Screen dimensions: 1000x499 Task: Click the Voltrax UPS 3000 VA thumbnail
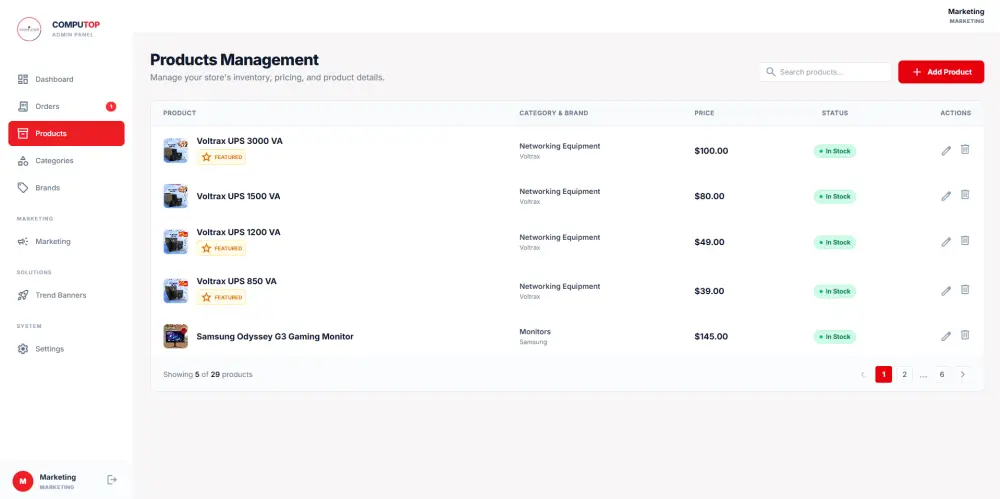[175, 151]
